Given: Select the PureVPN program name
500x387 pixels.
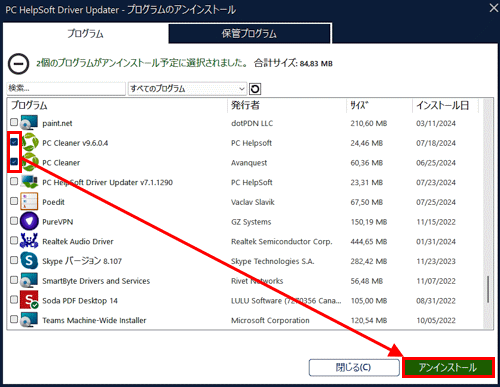Looking at the screenshot, I should click(x=58, y=222).
